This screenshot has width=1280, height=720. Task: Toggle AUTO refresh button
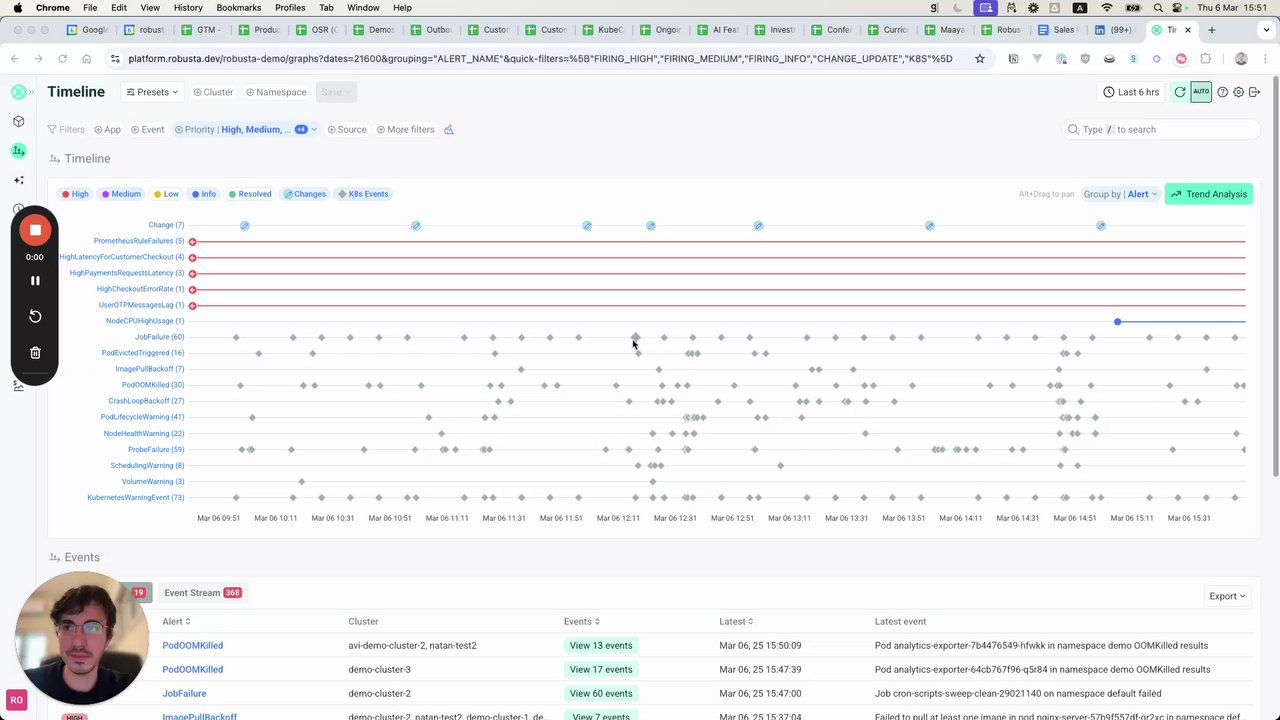[1201, 92]
